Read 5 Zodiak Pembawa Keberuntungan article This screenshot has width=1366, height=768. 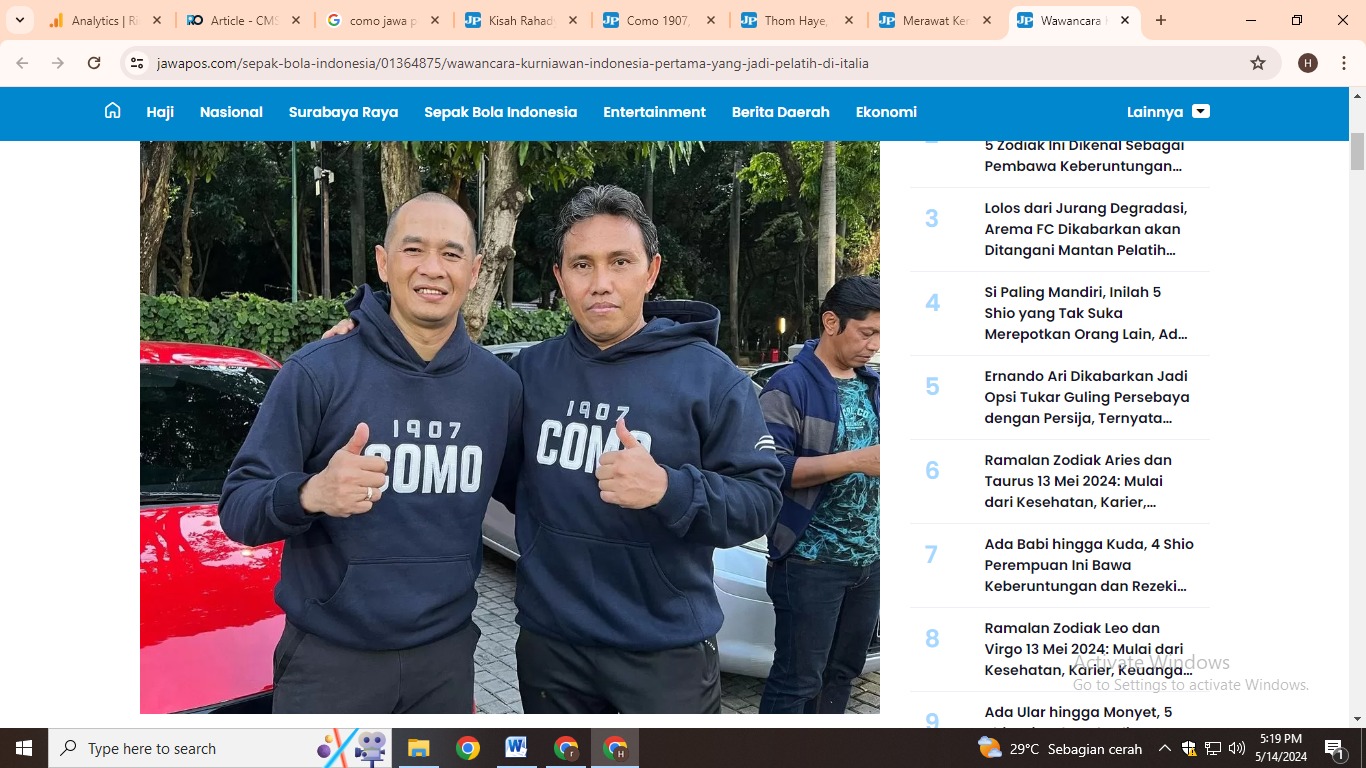1084,156
